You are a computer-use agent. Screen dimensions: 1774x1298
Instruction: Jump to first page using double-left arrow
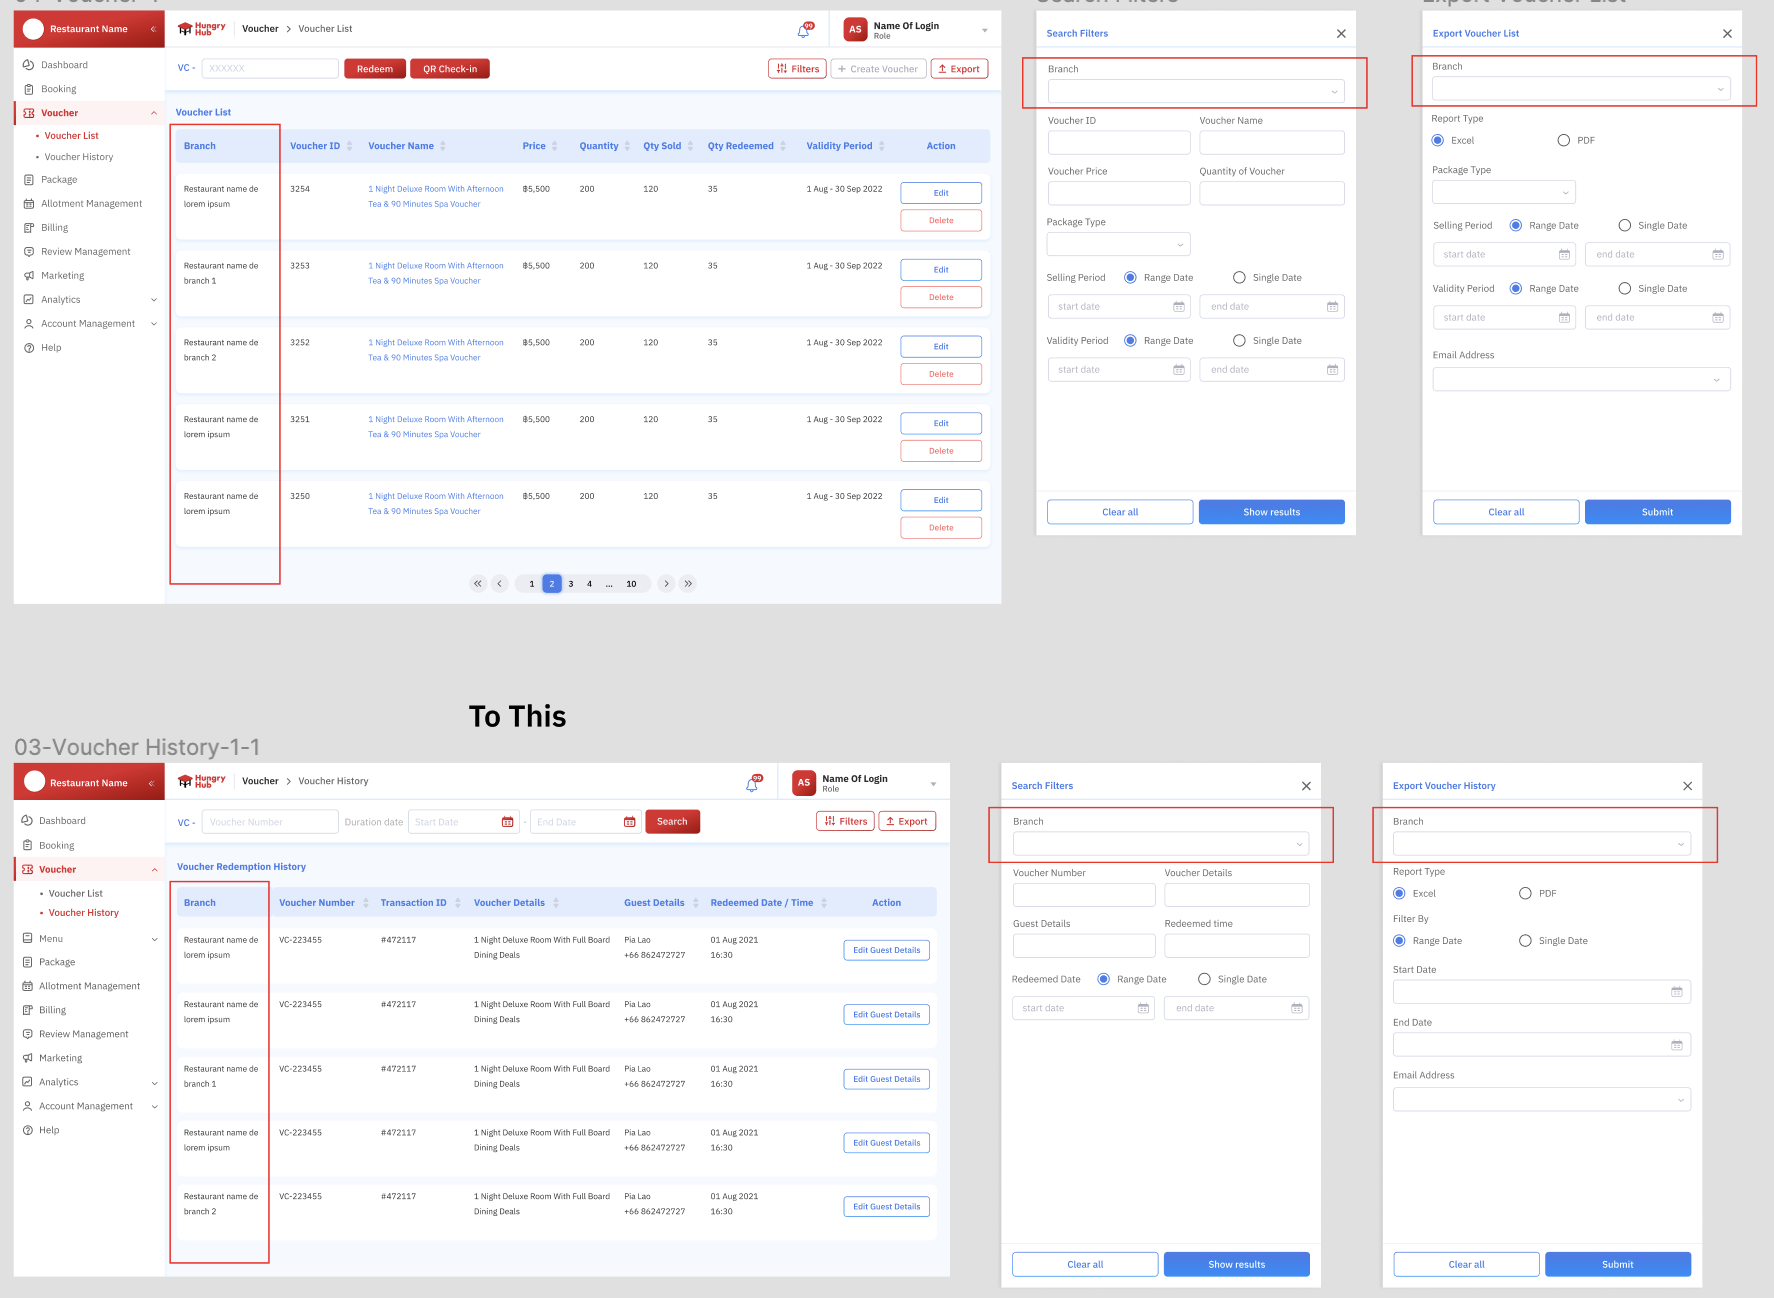[x=478, y=584]
